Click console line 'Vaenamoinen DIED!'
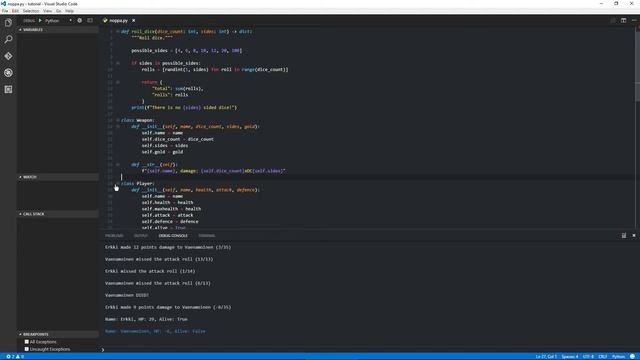The width and height of the screenshot is (640, 360). [x=127, y=295]
